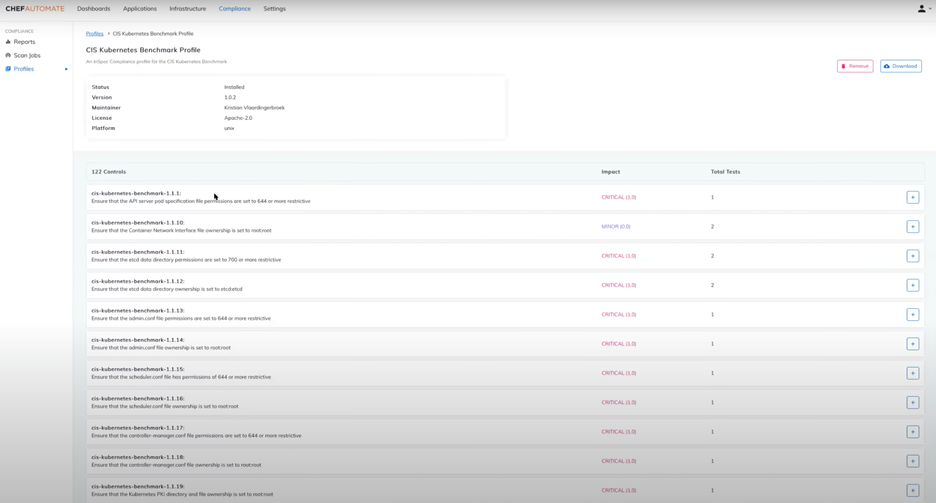Go to the Settings tab

point(275,9)
